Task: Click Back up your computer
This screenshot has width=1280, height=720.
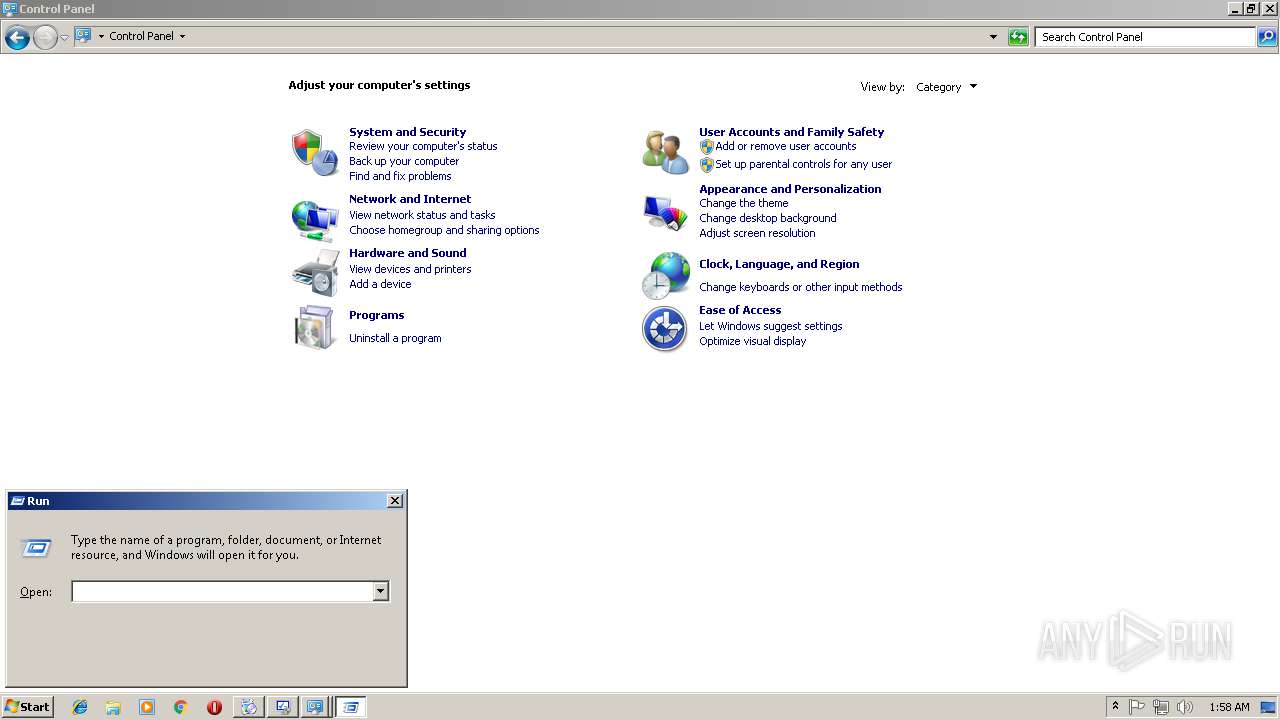Action: (x=404, y=161)
